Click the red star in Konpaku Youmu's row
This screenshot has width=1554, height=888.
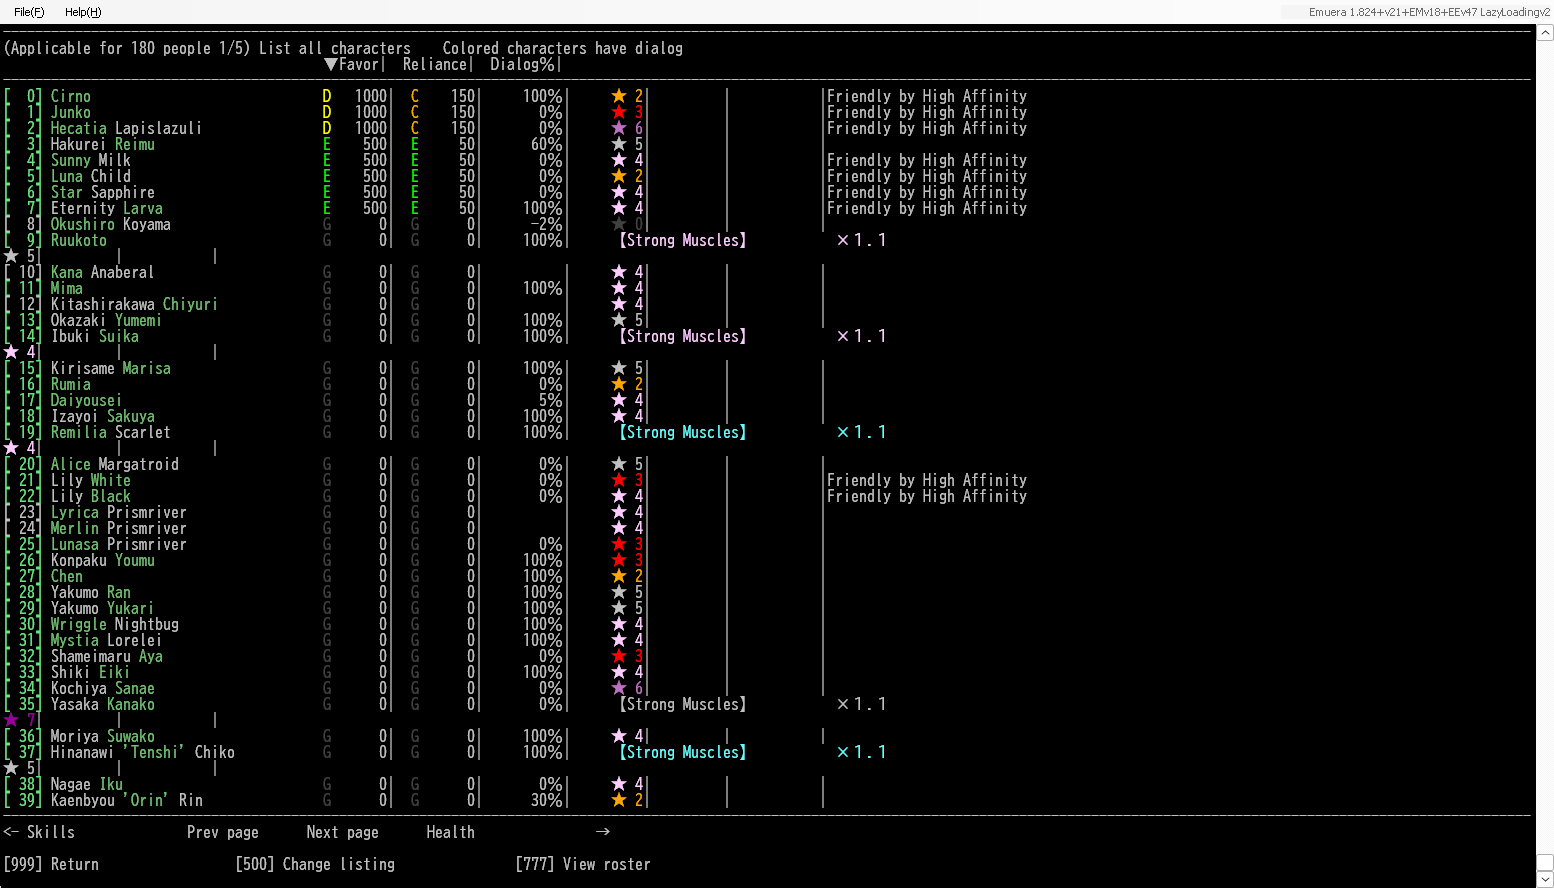pyautogui.click(x=619, y=560)
